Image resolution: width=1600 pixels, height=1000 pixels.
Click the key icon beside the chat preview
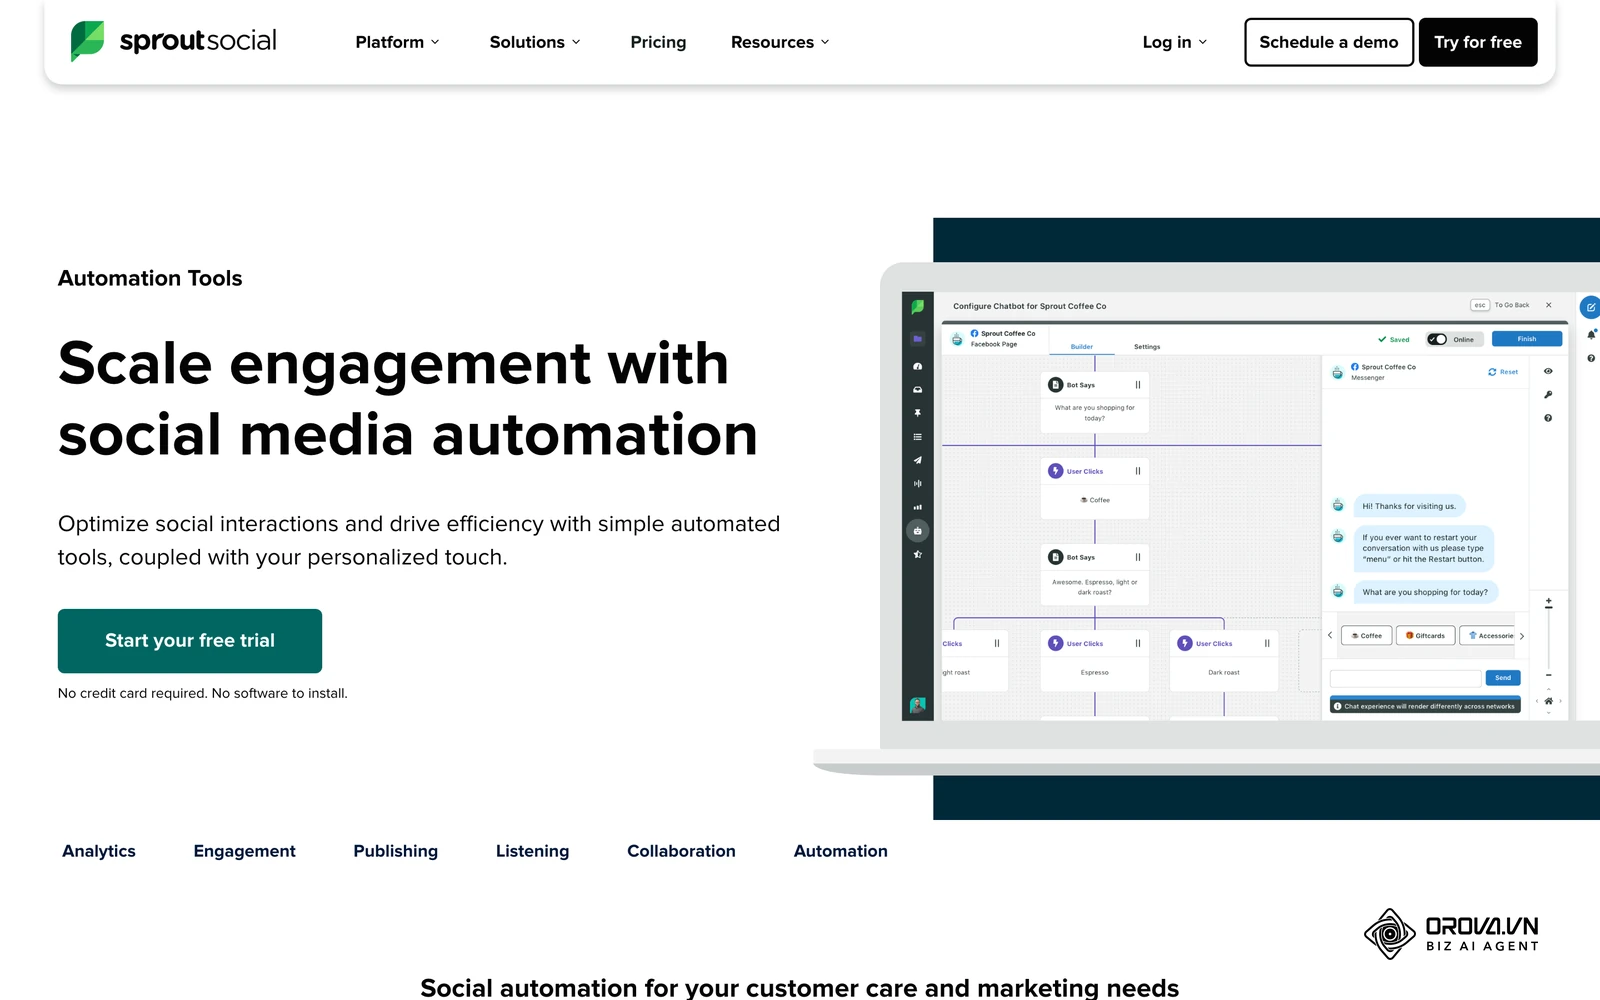(x=1548, y=395)
